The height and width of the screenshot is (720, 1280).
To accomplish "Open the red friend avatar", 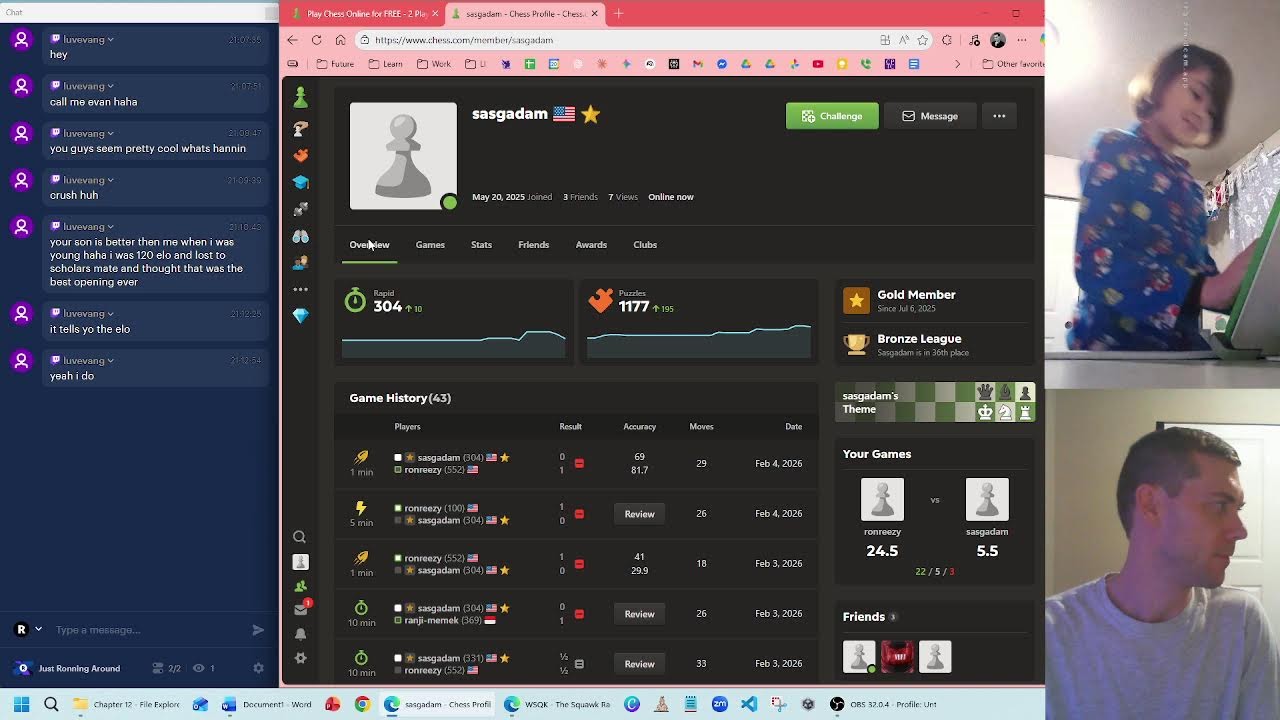I will (897, 656).
